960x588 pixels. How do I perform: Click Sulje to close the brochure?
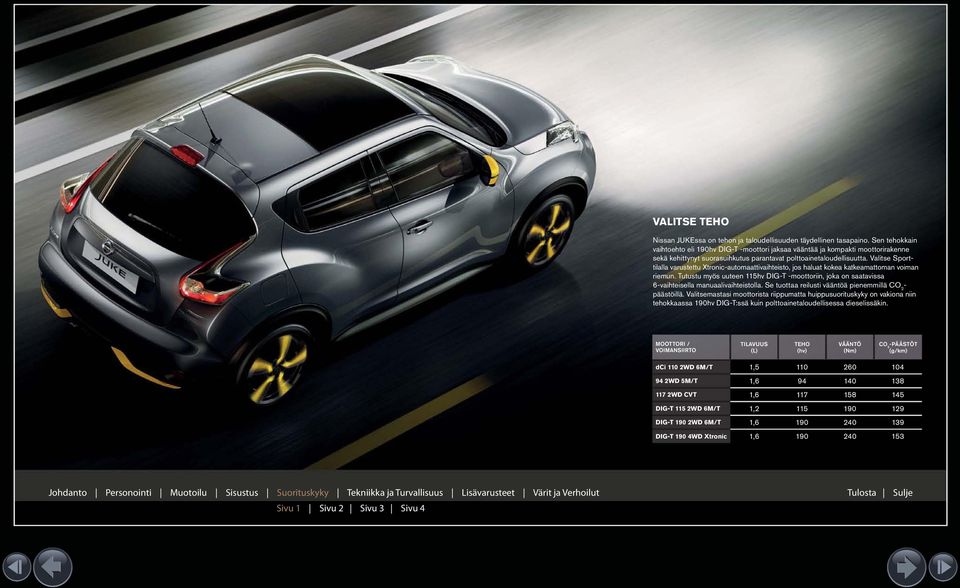click(x=902, y=492)
